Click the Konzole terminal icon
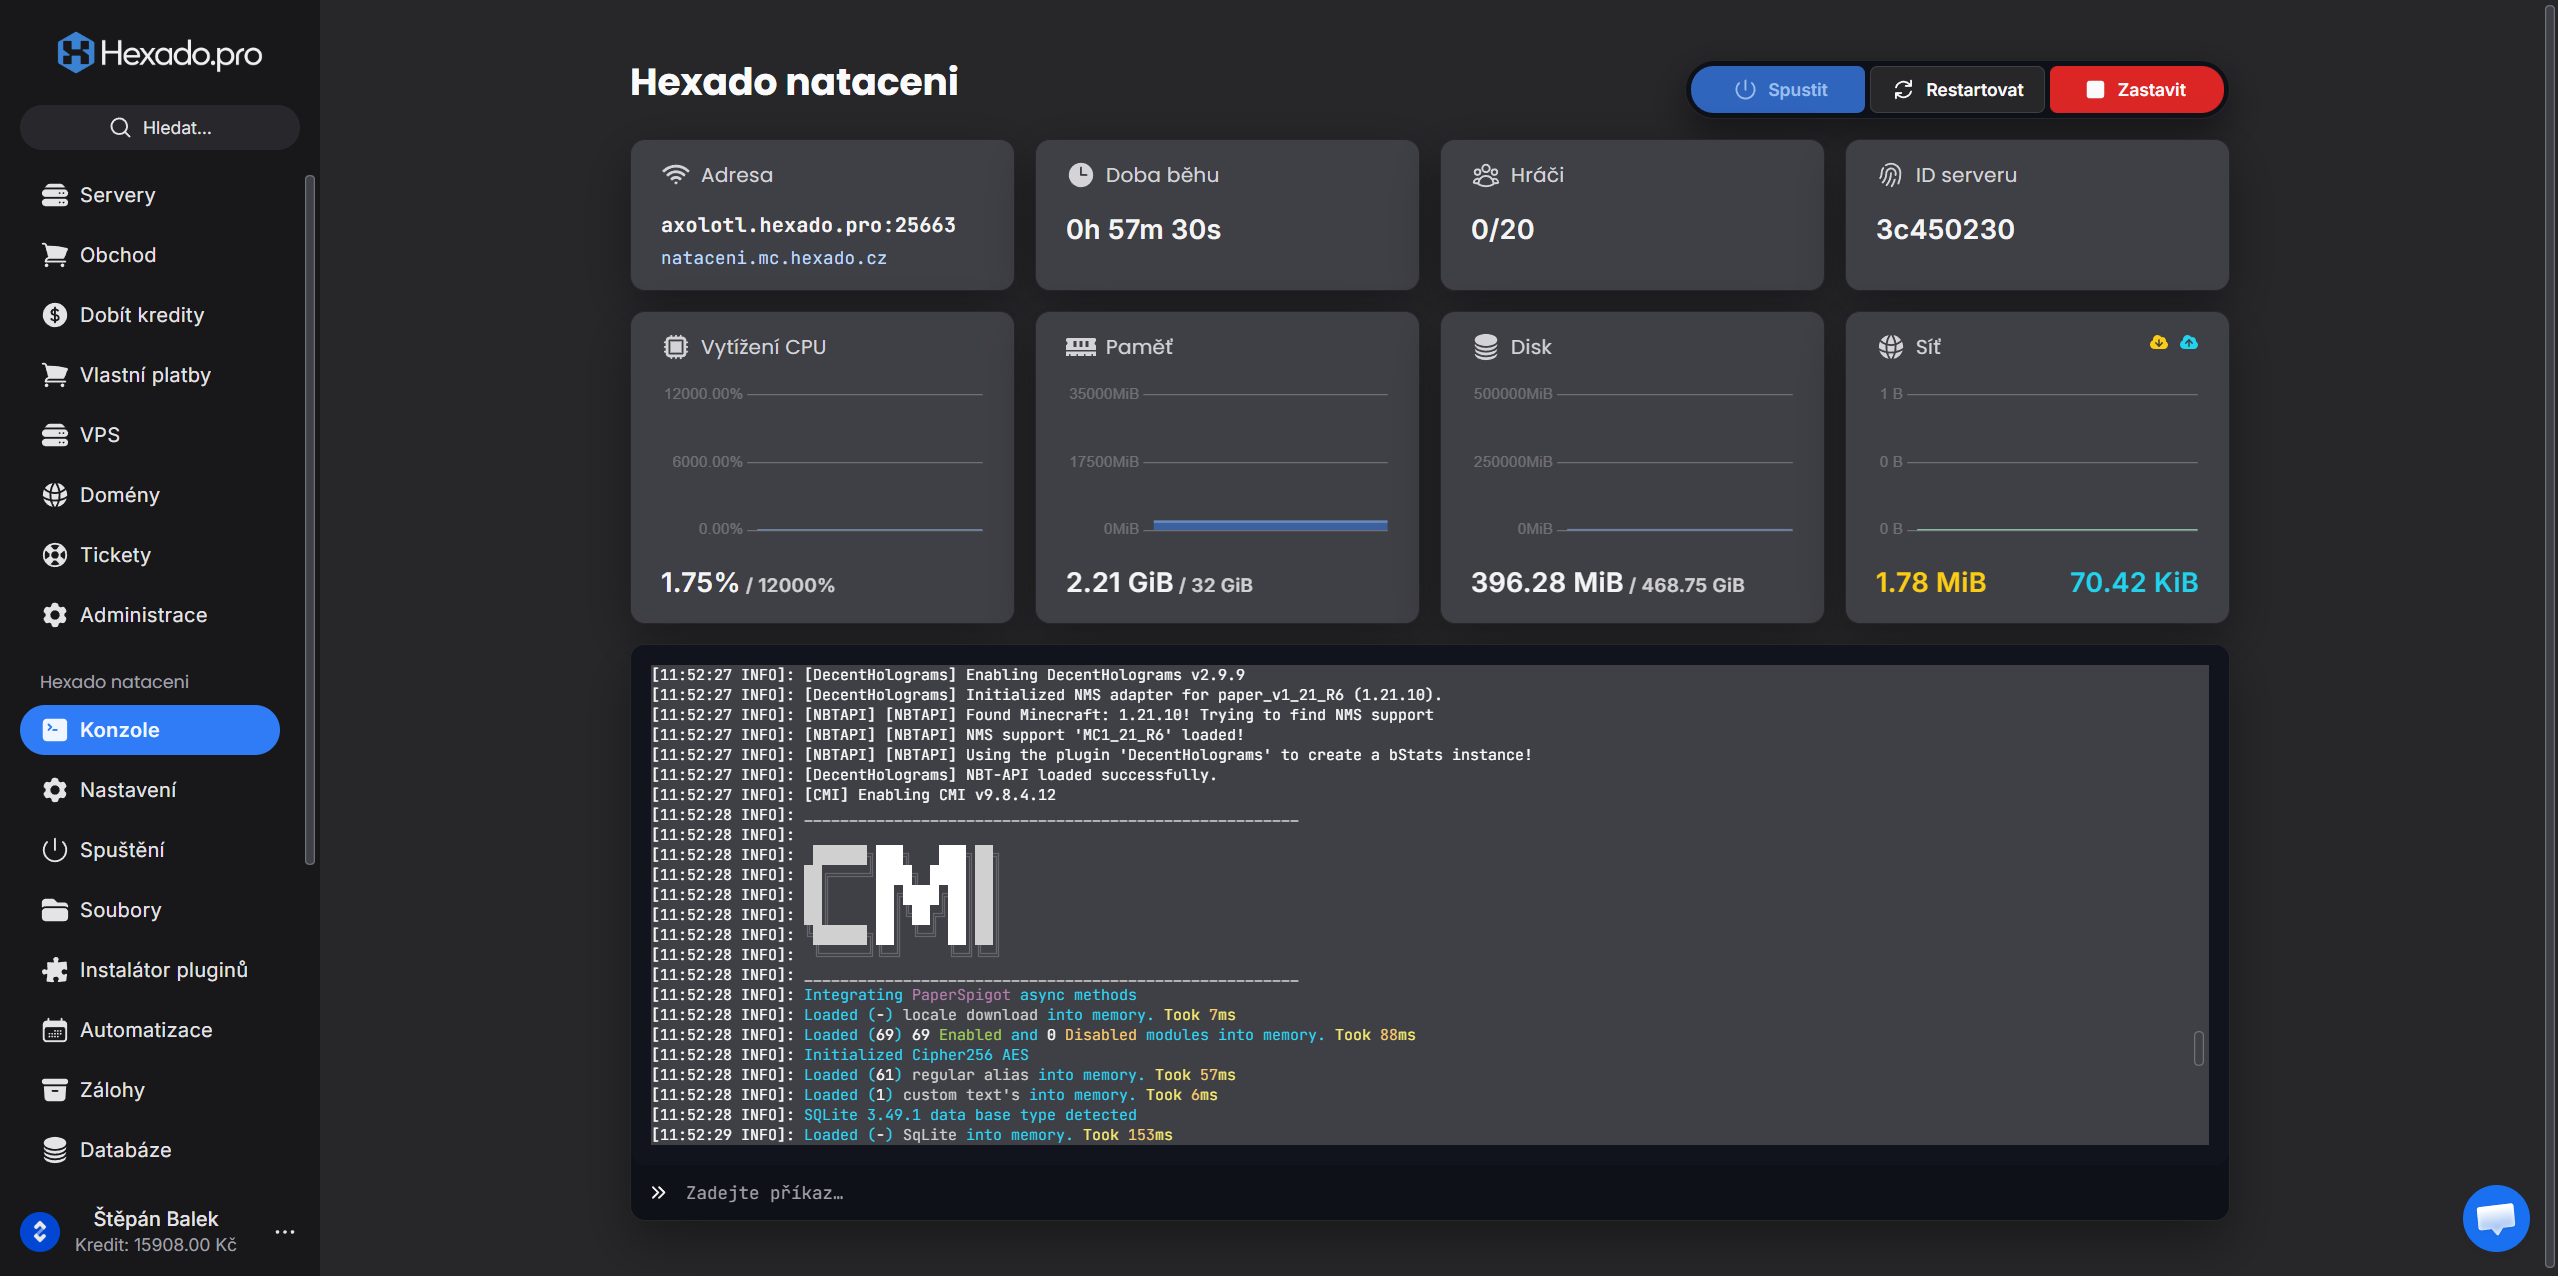The image size is (2558, 1276). pyautogui.click(x=55, y=730)
